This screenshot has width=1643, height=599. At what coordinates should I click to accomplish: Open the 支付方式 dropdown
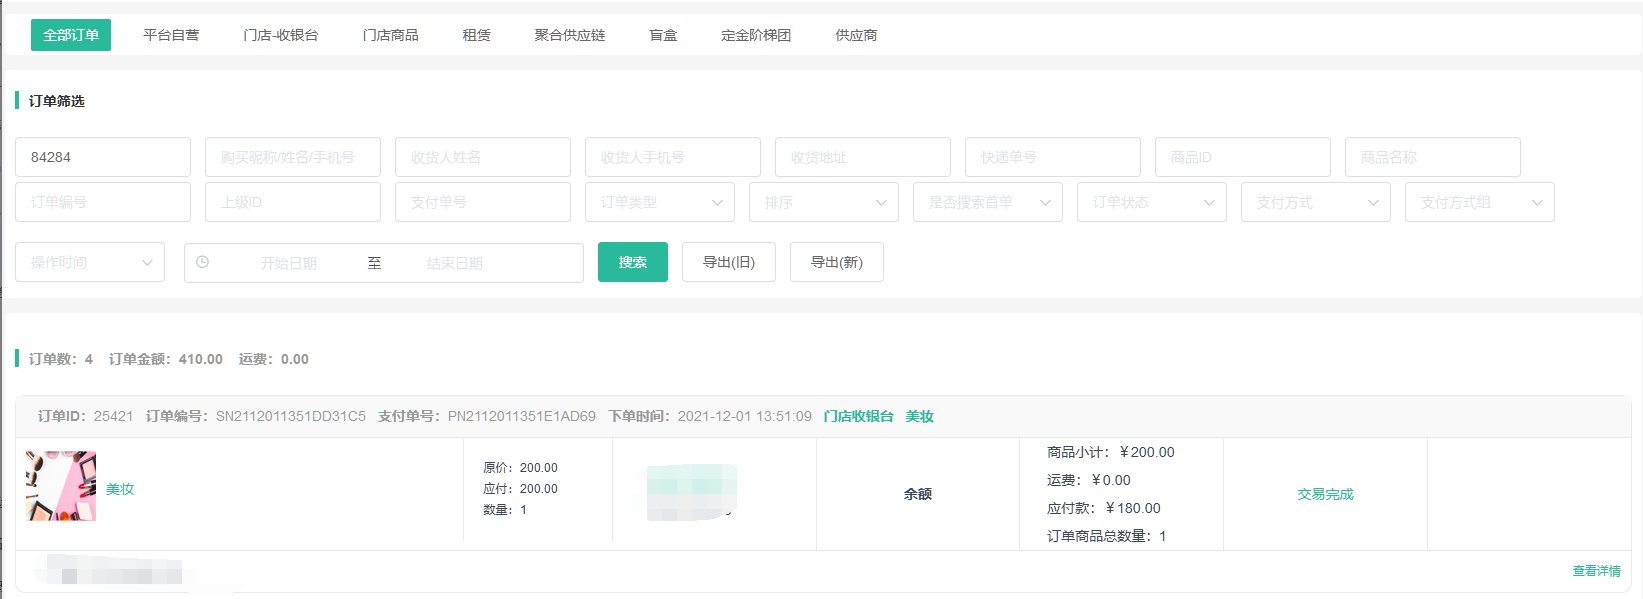coord(1315,202)
